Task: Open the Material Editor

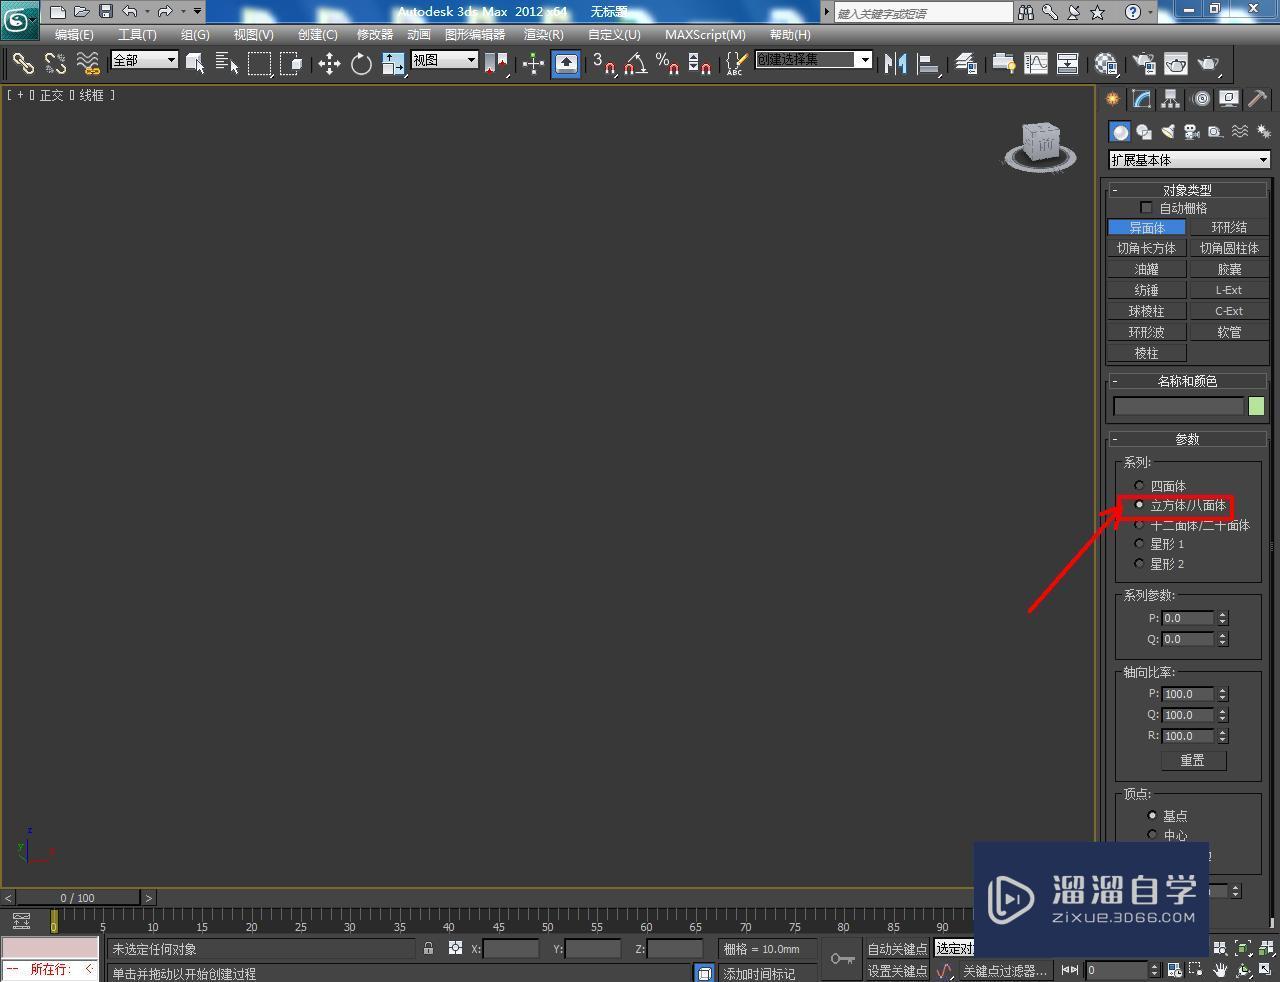Action: click(1105, 63)
